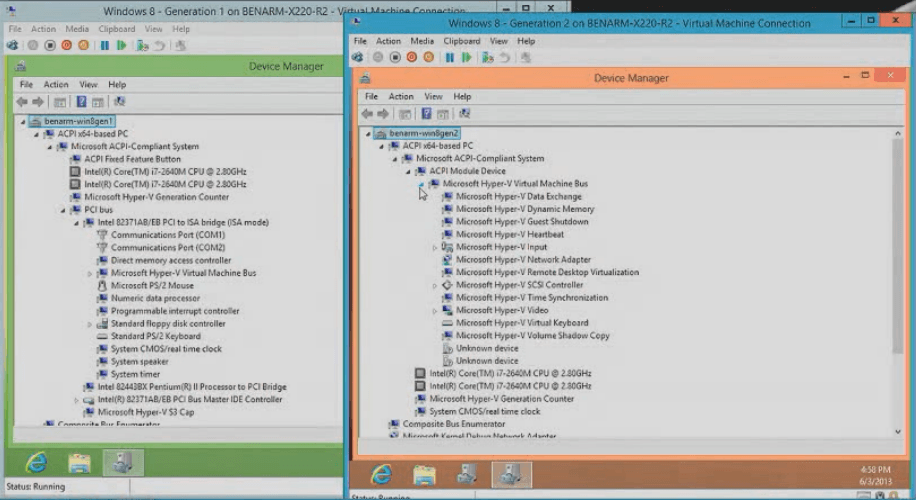Screen dimensions: 916x500
Task: Click the Back arrow in Gen 2 Device Manager toolbar
Action: (x=367, y=113)
